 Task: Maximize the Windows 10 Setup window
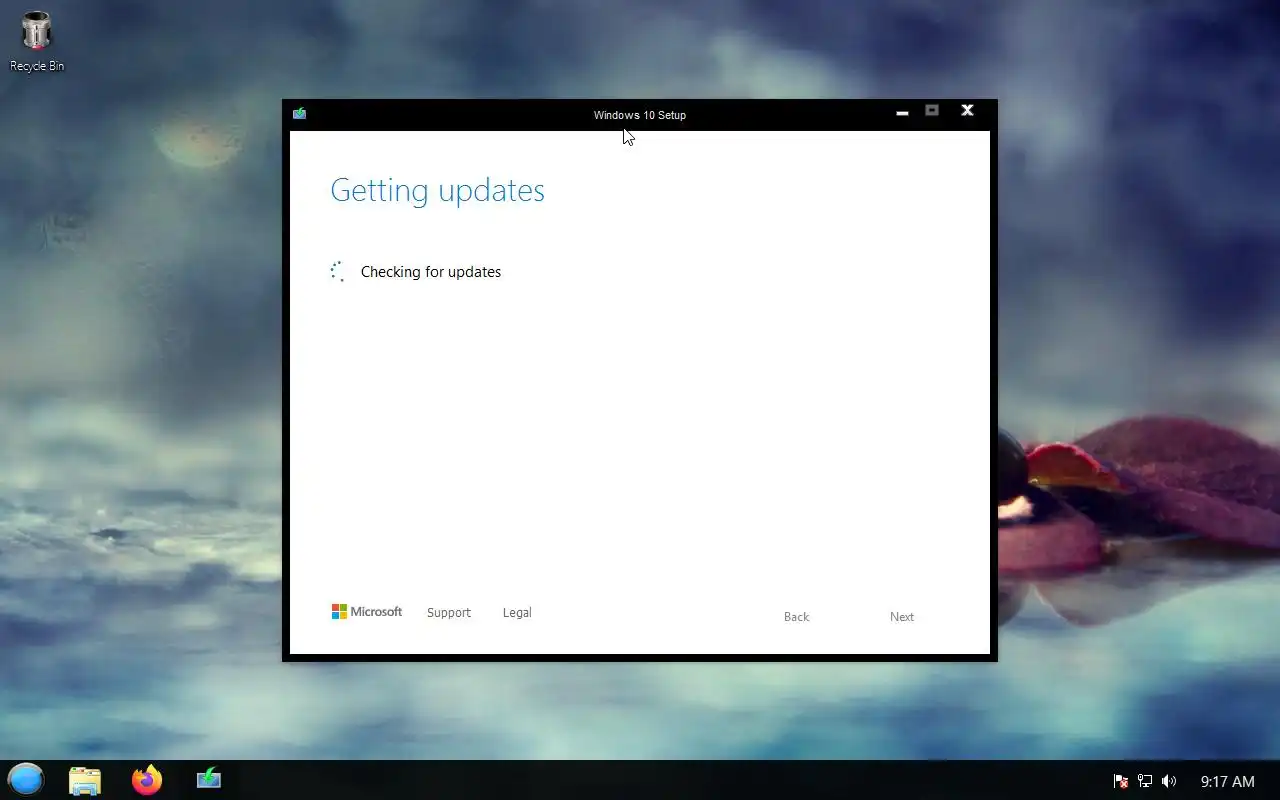click(932, 111)
